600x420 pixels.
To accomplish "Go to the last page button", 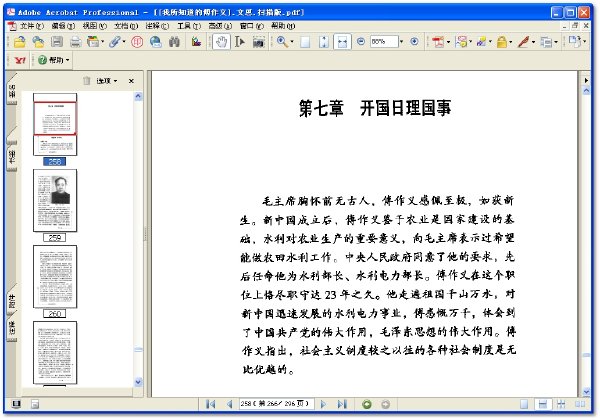I will 342,404.
